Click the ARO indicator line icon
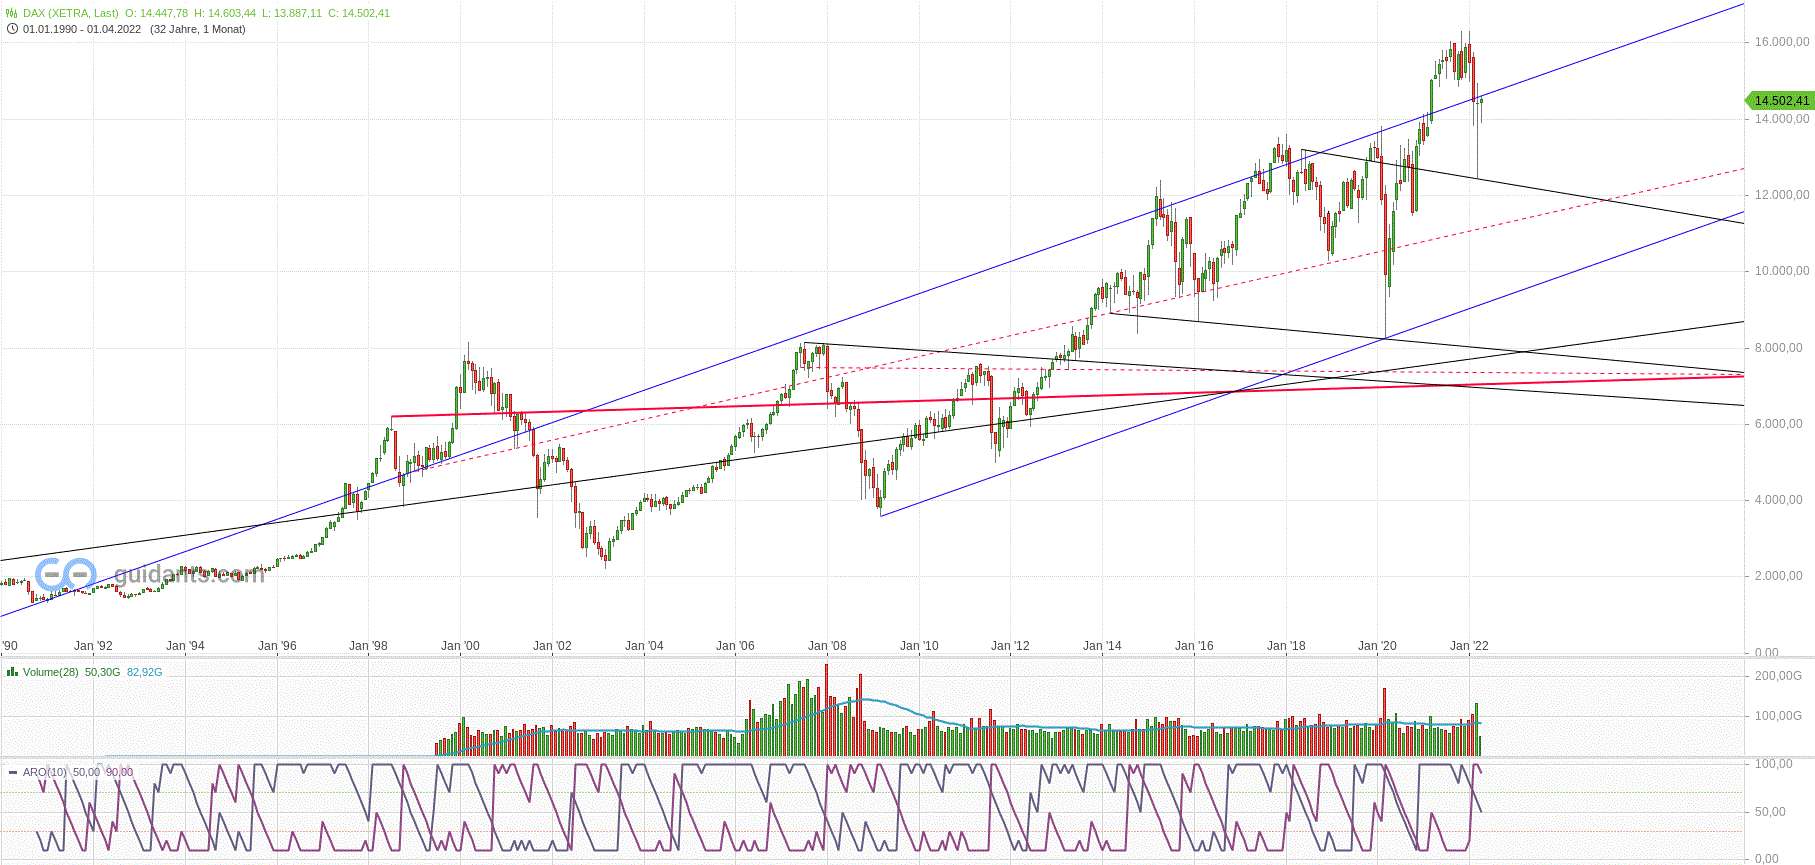 pyautogui.click(x=12, y=772)
